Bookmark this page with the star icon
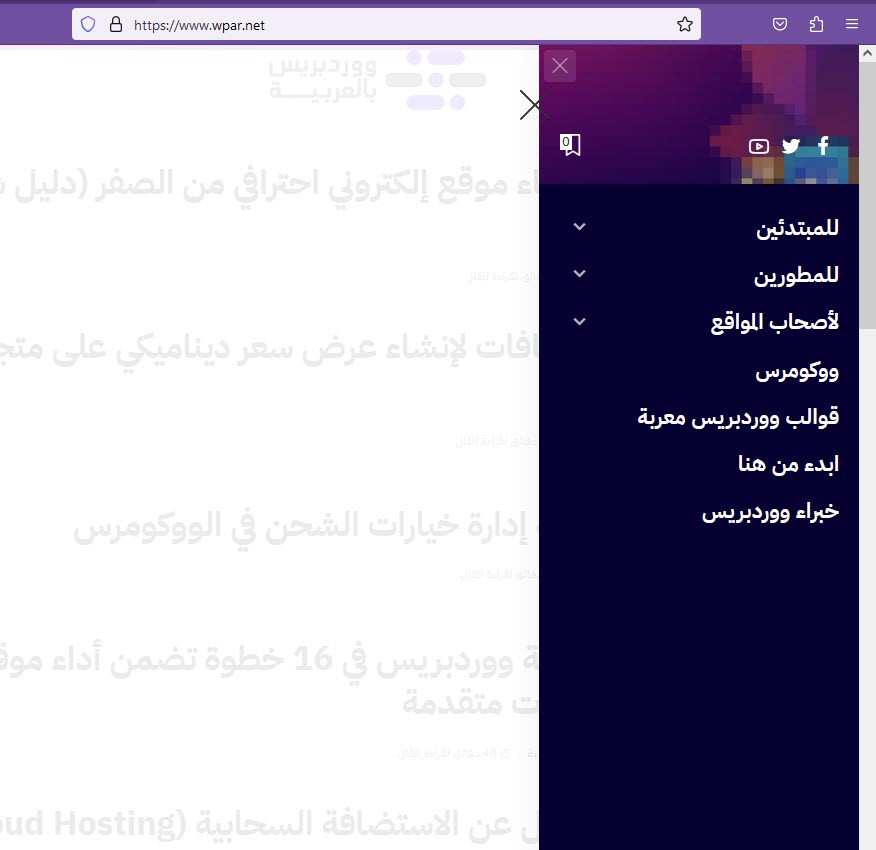The height and width of the screenshot is (850, 876). pos(684,25)
